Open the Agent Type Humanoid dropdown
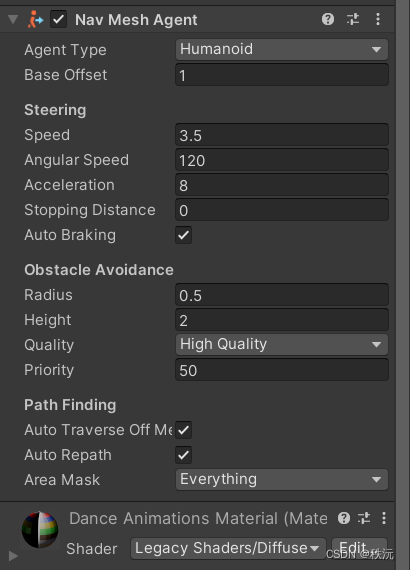This screenshot has width=410, height=570. [282, 49]
